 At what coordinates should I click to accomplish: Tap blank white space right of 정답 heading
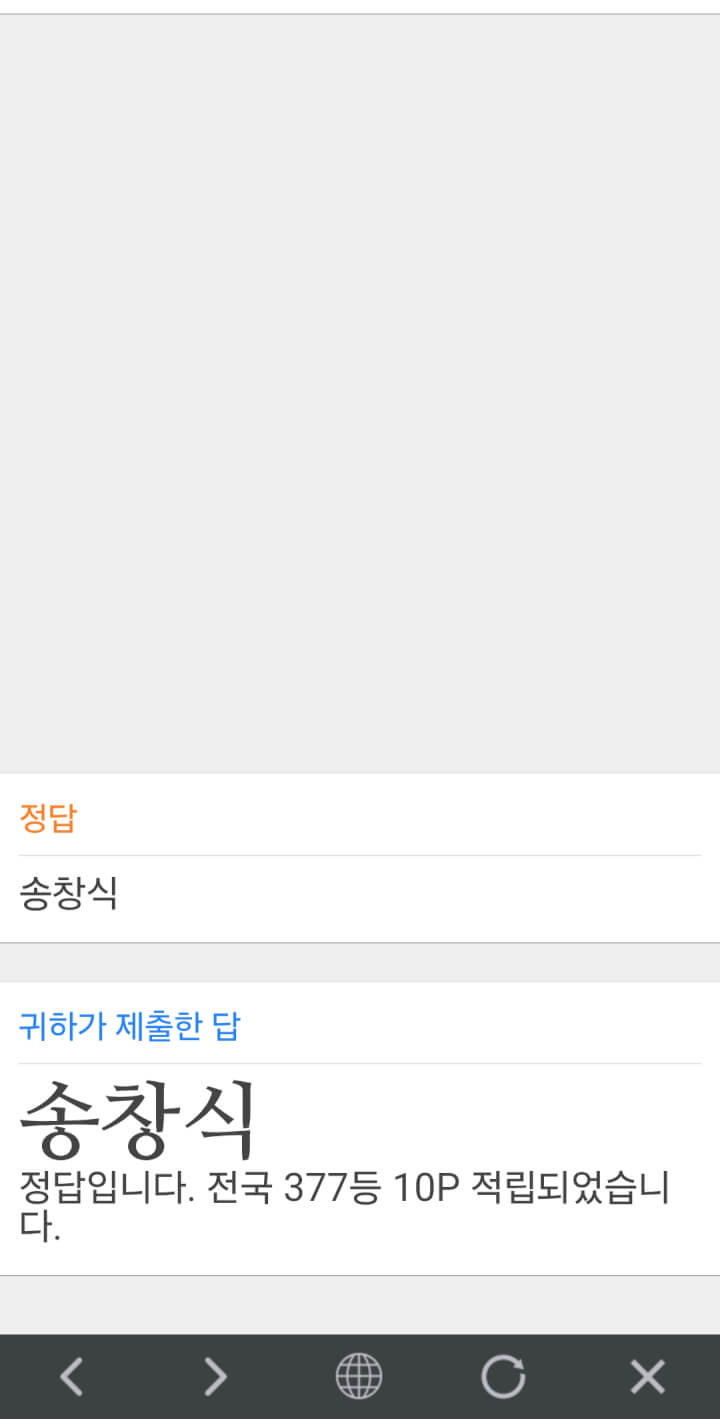click(x=400, y=818)
